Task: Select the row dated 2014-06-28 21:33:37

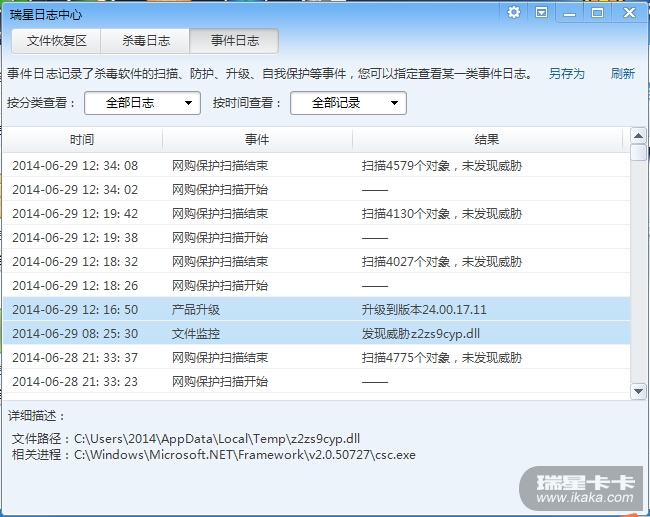Action: coord(317,357)
